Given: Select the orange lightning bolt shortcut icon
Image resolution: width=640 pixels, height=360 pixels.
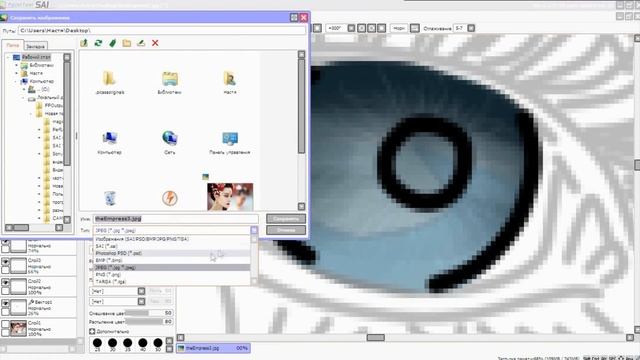Looking at the screenshot, I should pos(170,198).
